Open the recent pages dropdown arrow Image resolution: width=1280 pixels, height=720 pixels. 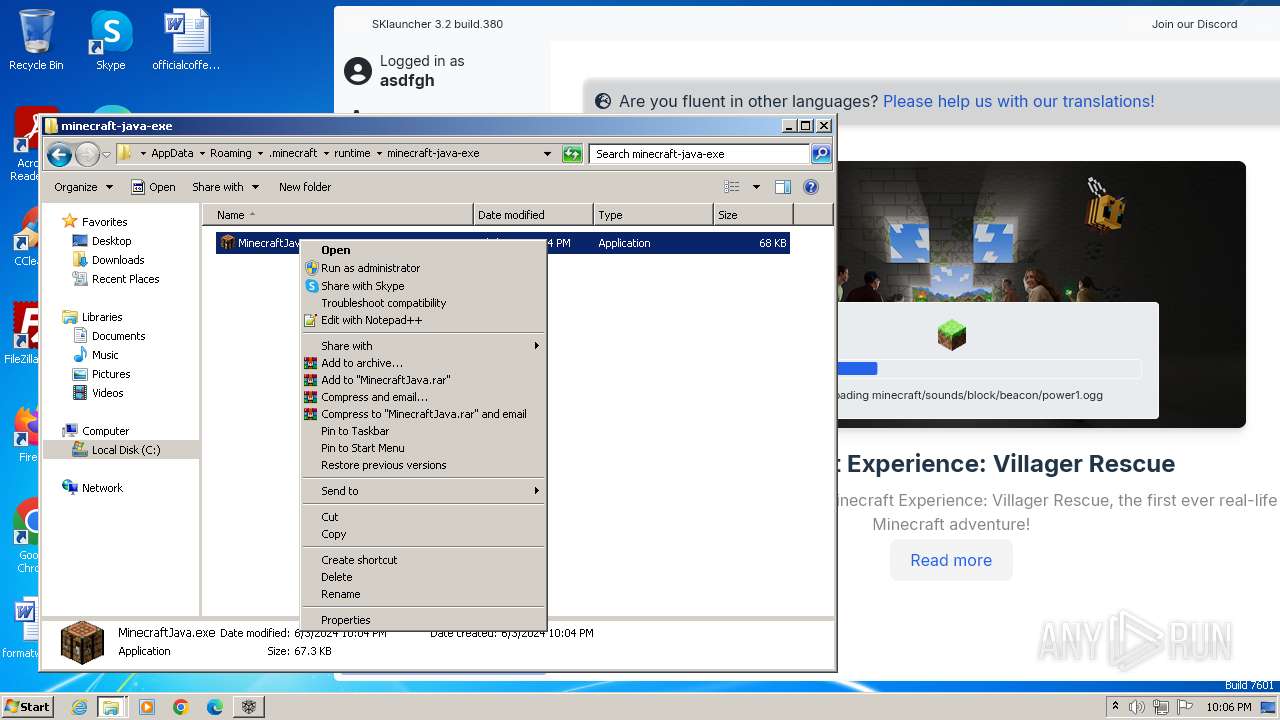tap(106, 155)
